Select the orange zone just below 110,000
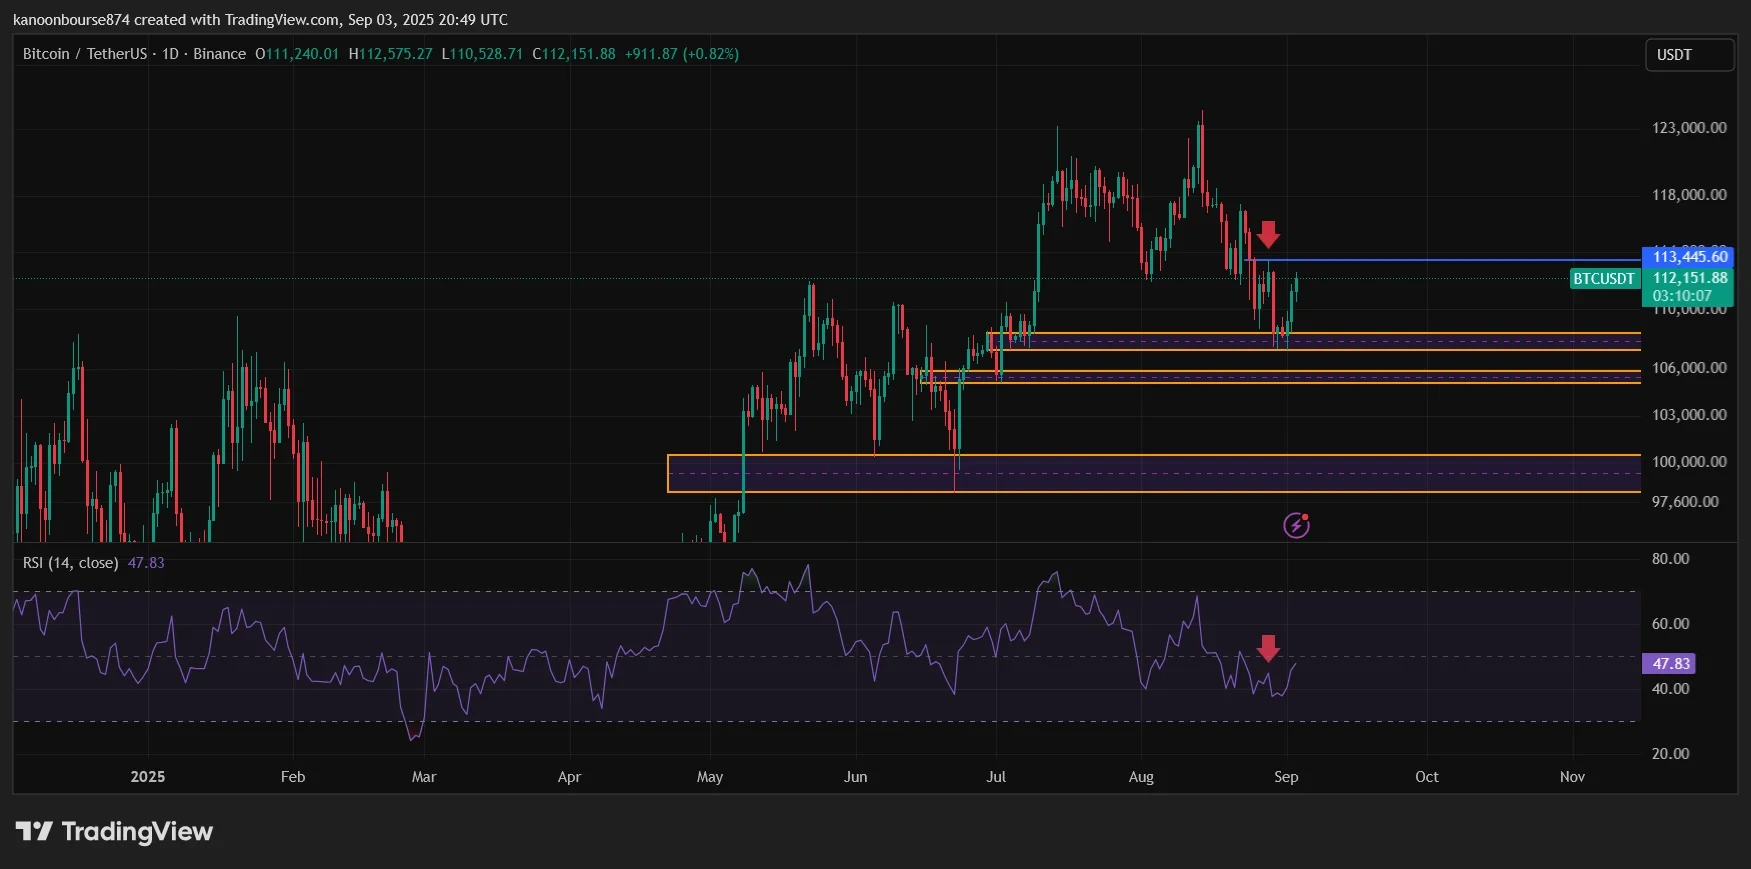 coord(1314,341)
